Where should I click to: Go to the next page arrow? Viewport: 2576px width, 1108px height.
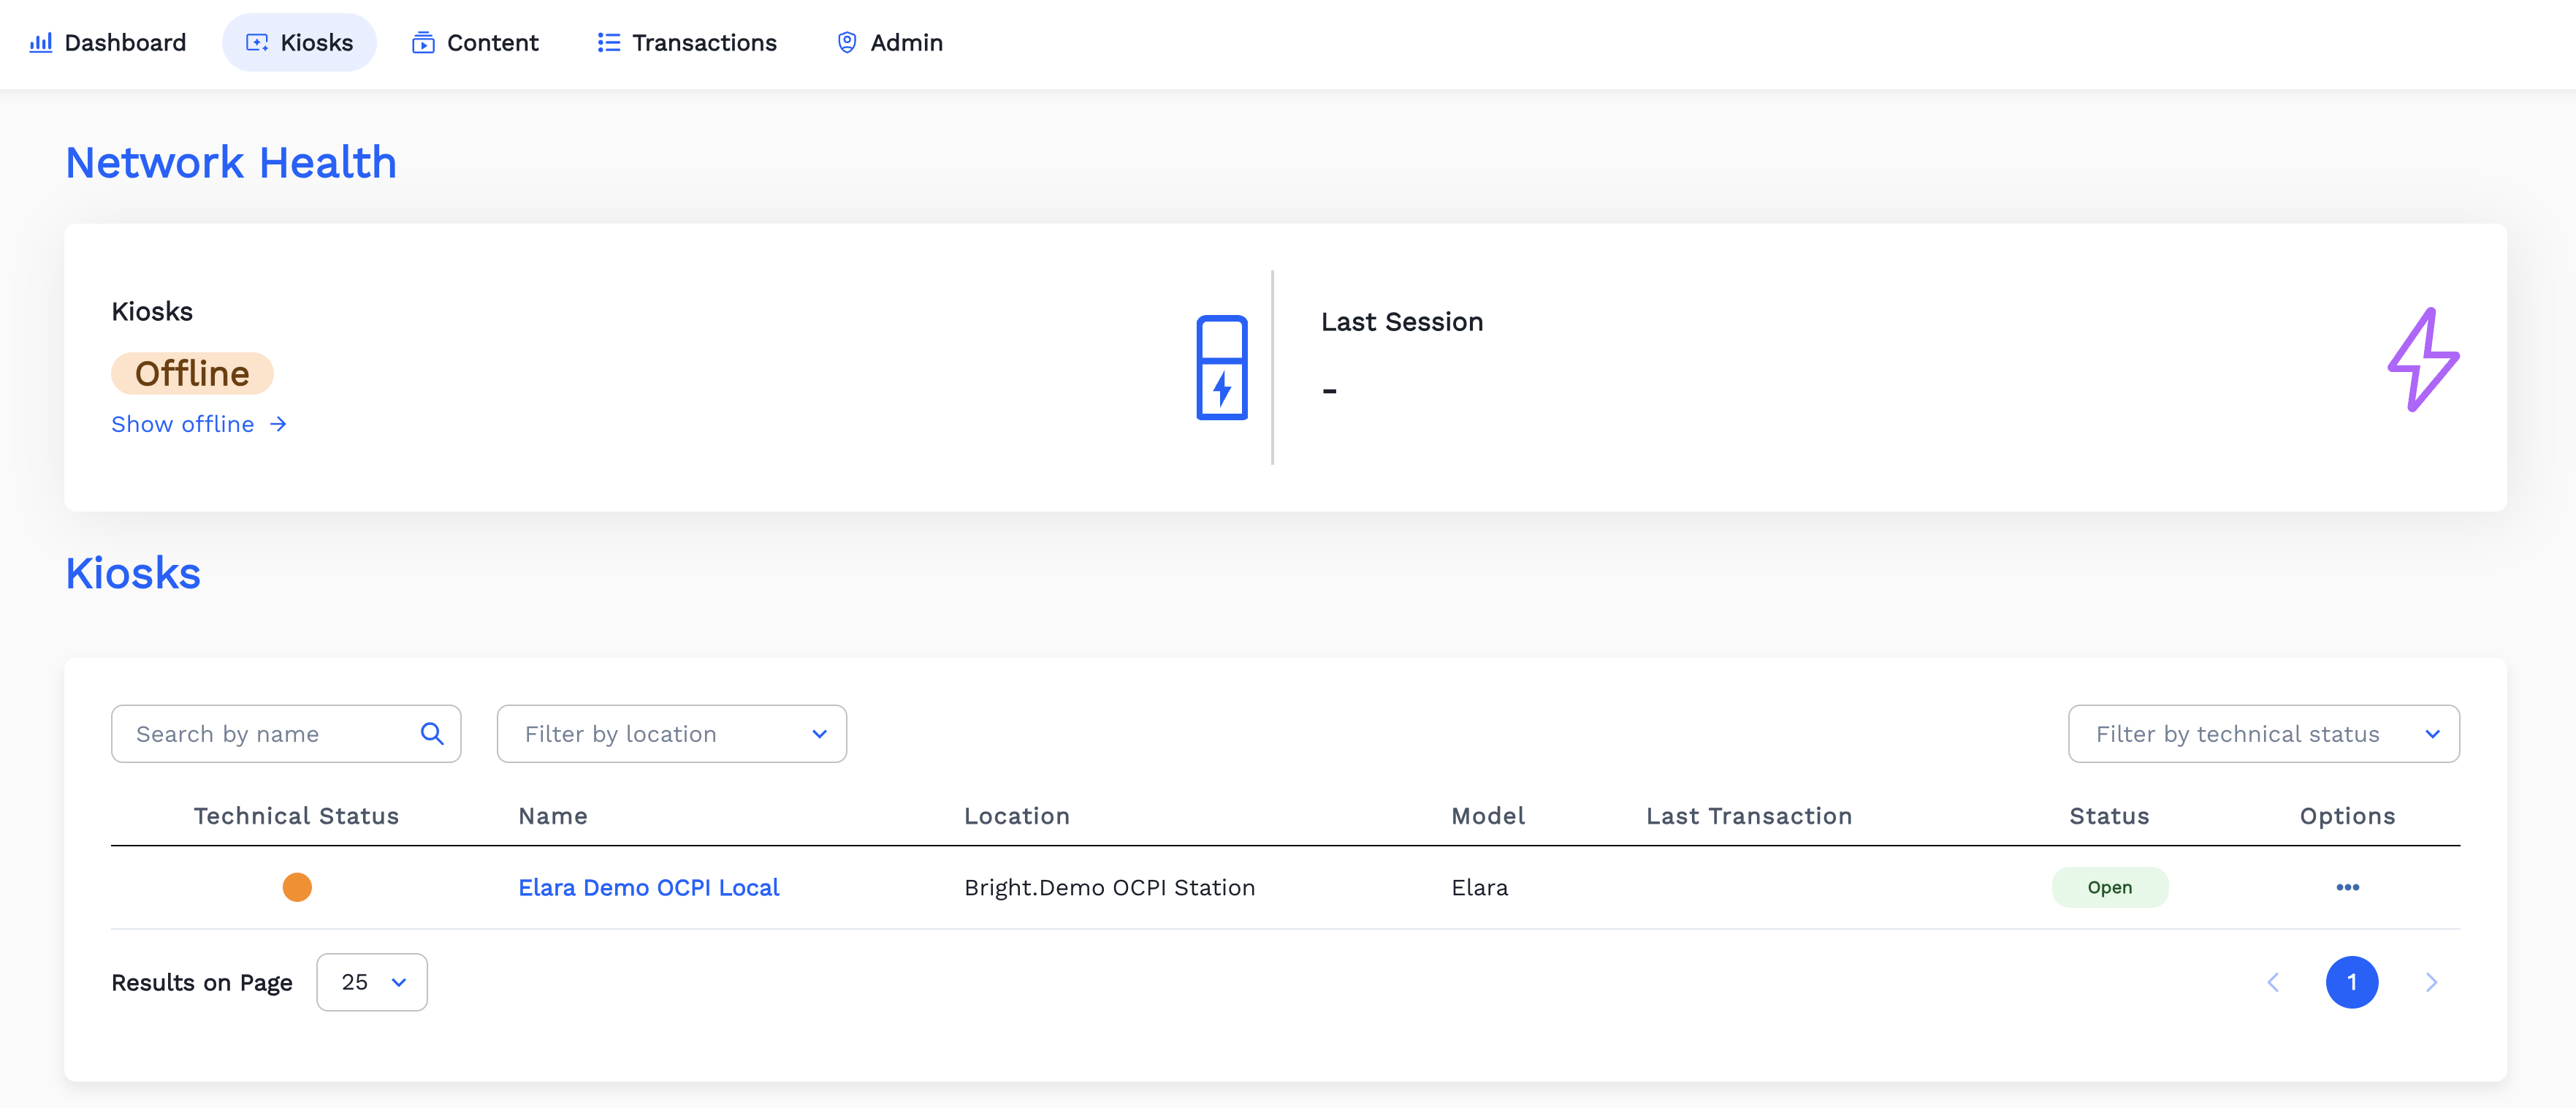[x=2430, y=982]
